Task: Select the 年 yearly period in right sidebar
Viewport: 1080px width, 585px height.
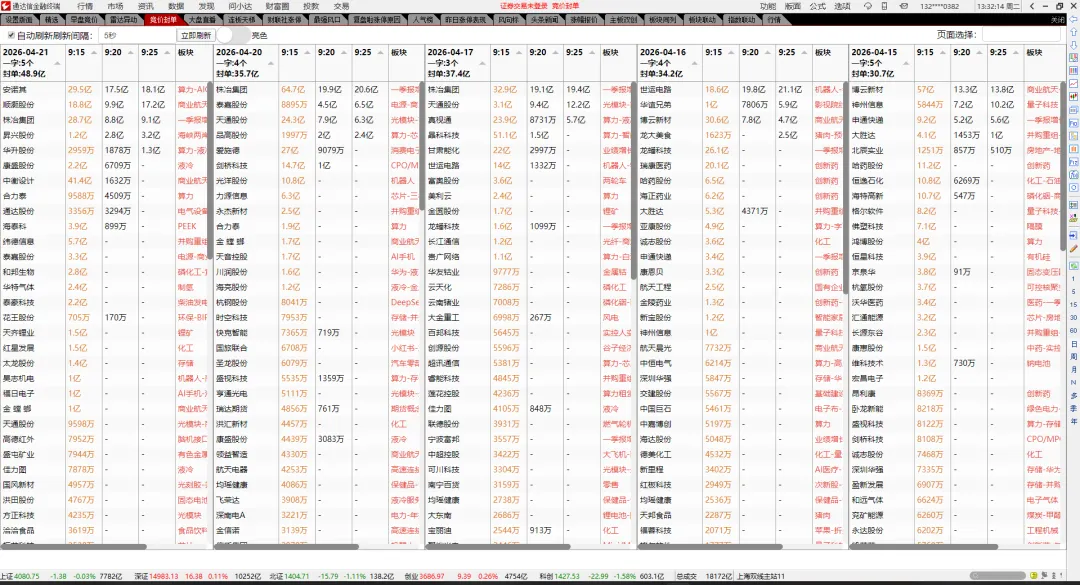Action: tap(1074, 421)
